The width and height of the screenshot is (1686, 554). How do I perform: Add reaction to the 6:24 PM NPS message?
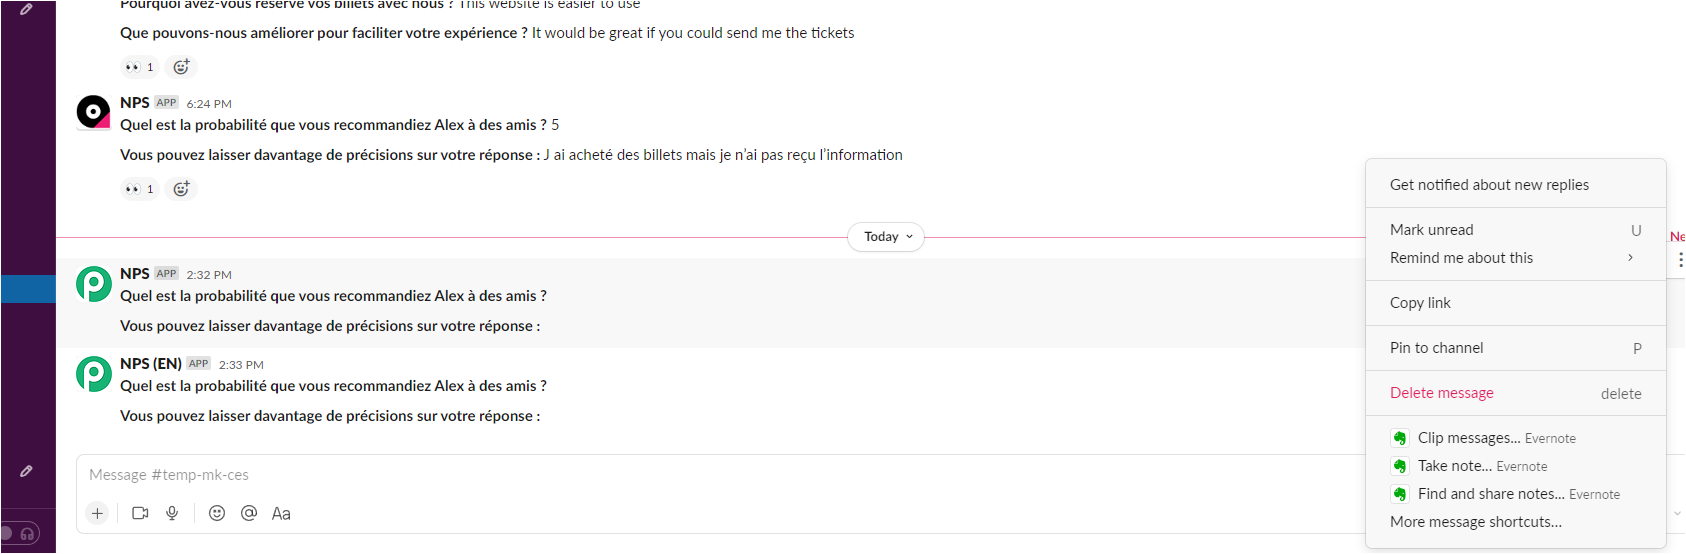coord(181,189)
